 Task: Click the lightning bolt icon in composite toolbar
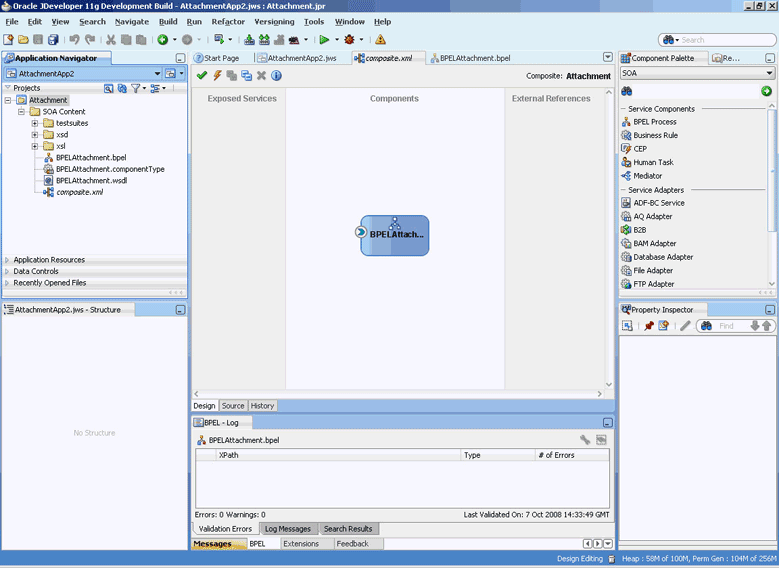click(x=217, y=76)
